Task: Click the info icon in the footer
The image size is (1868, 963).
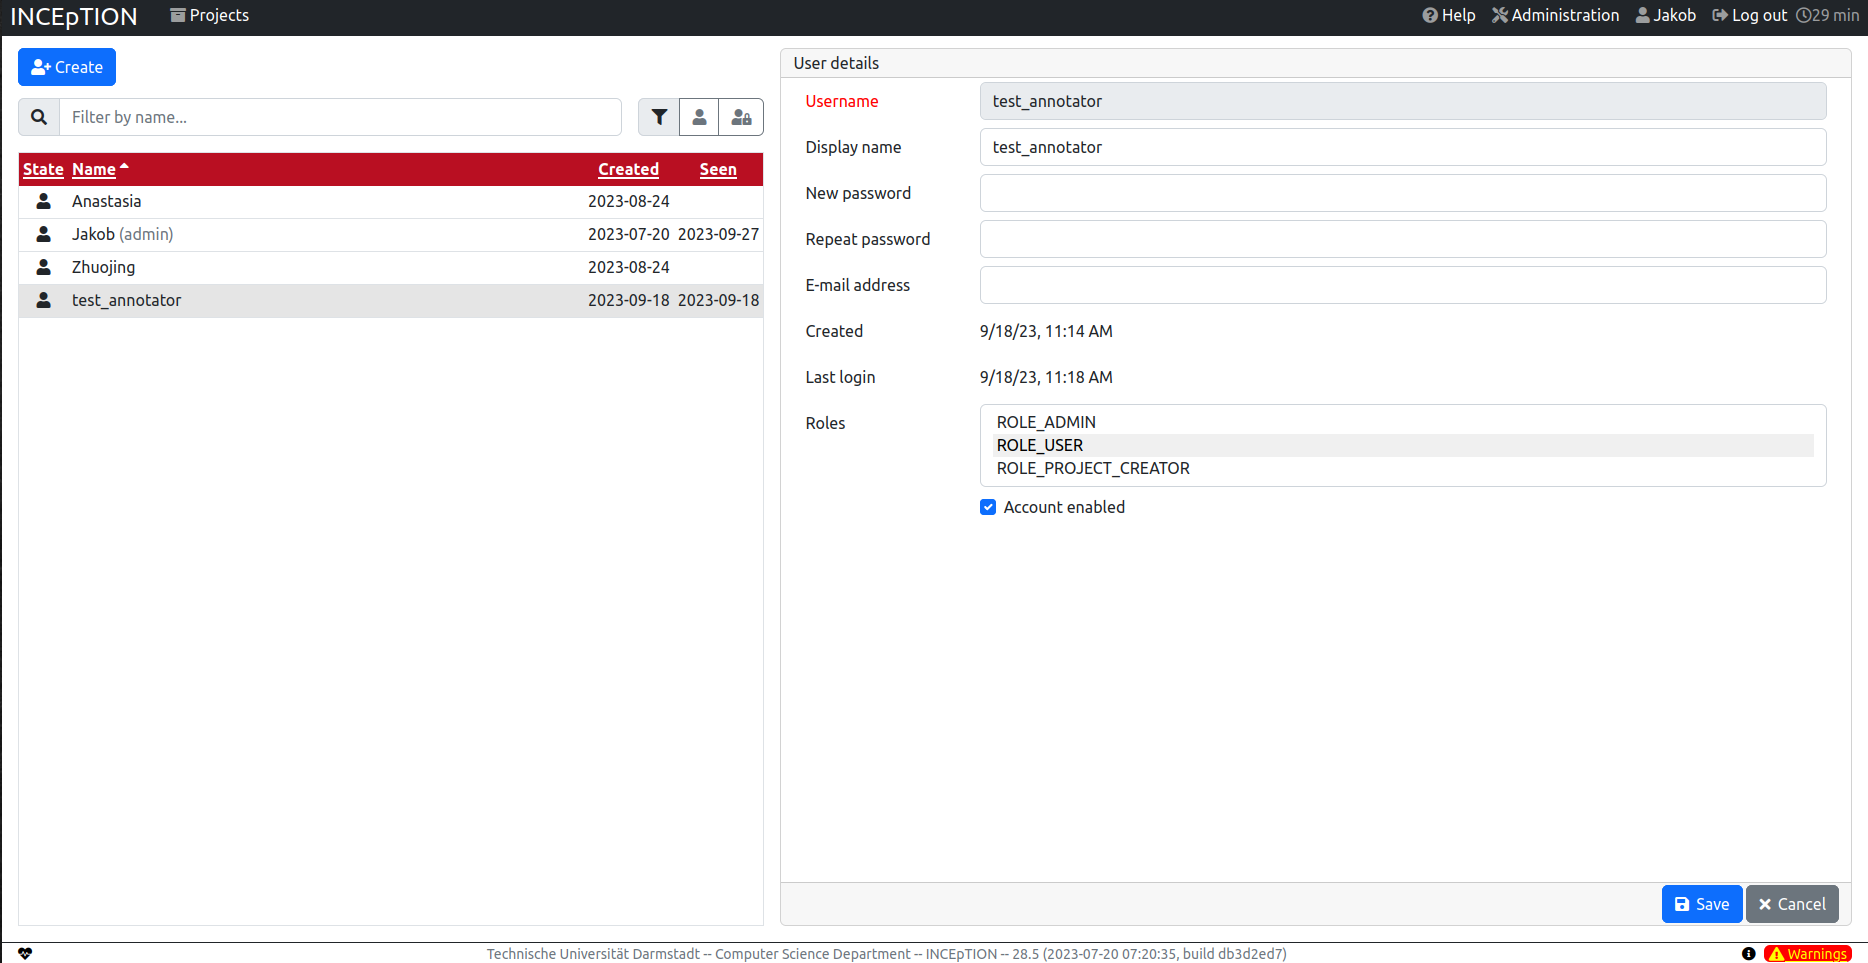Action: tap(1748, 954)
